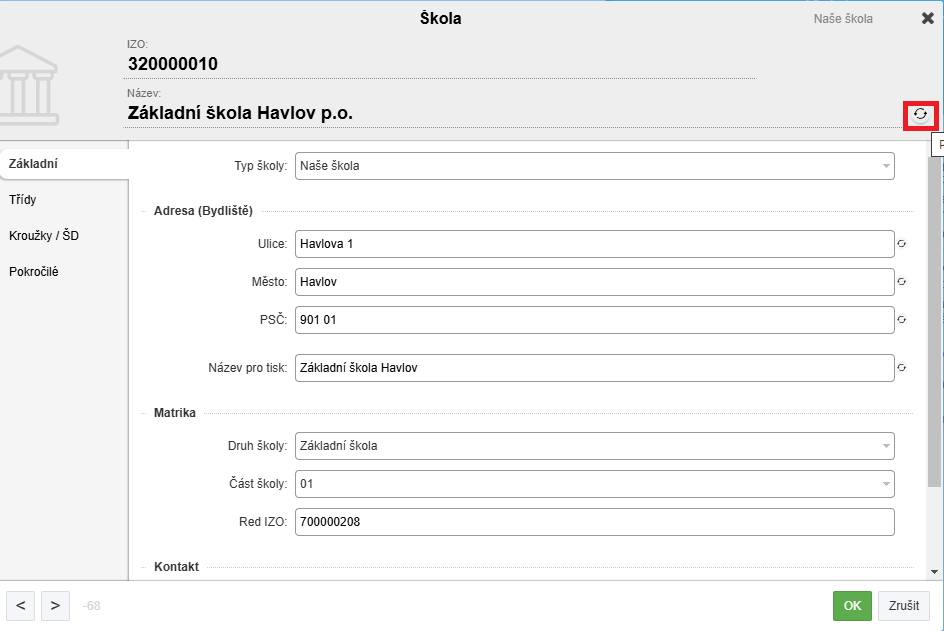Click into the PSČ input field

click(594, 320)
